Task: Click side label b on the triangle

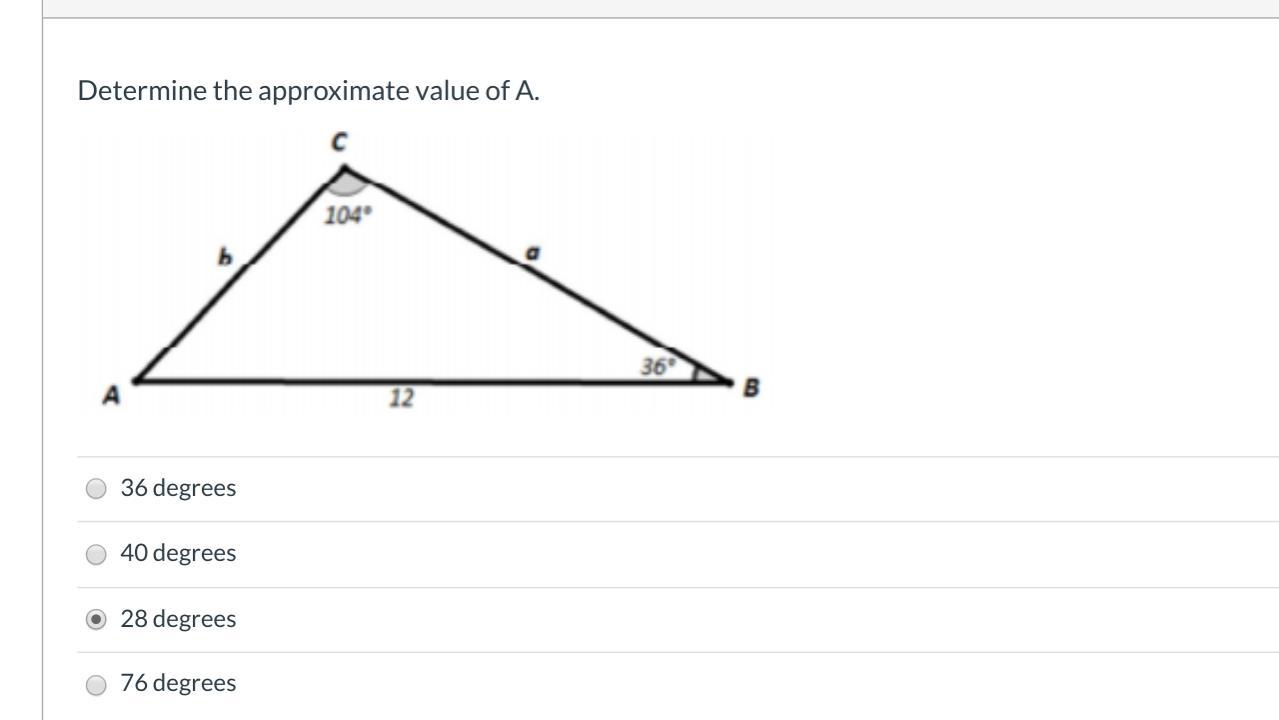Action: (225, 257)
